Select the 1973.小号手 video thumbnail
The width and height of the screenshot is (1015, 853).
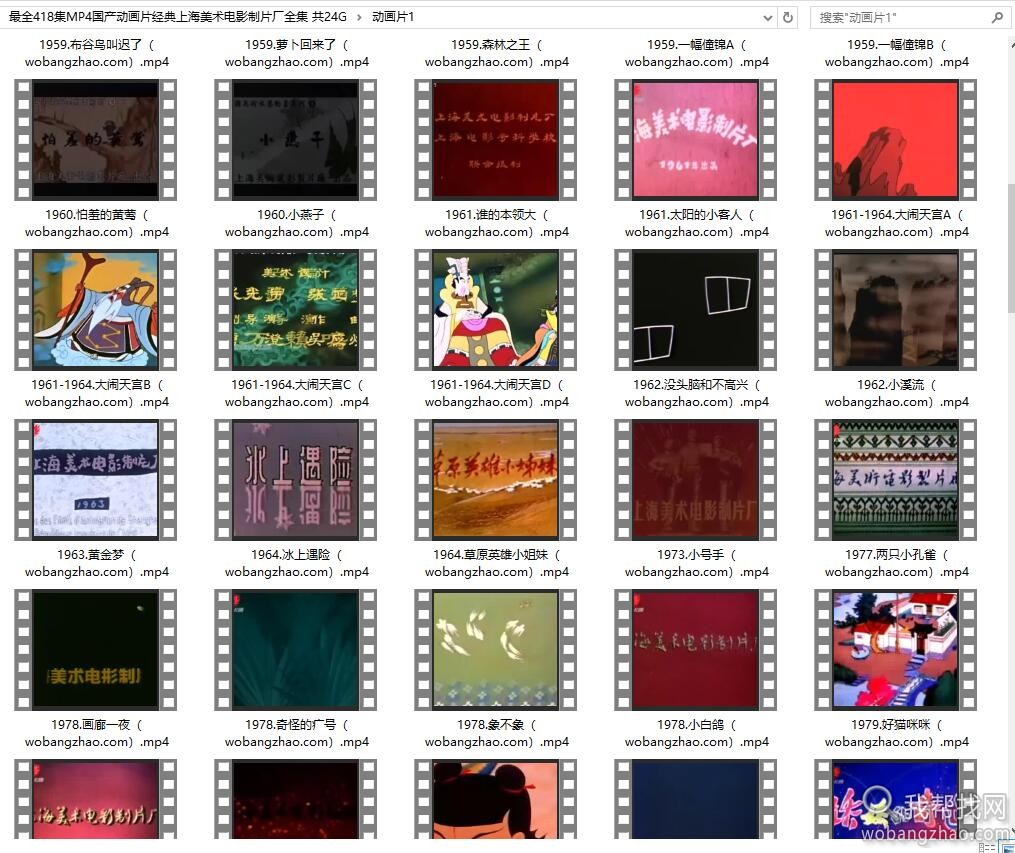pyautogui.click(x=696, y=480)
